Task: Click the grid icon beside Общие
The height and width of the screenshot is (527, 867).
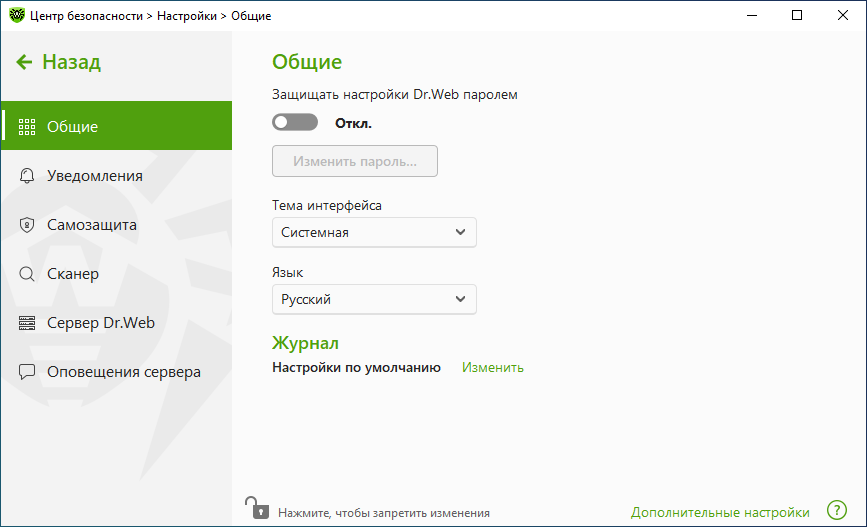Action: [27, 127]
